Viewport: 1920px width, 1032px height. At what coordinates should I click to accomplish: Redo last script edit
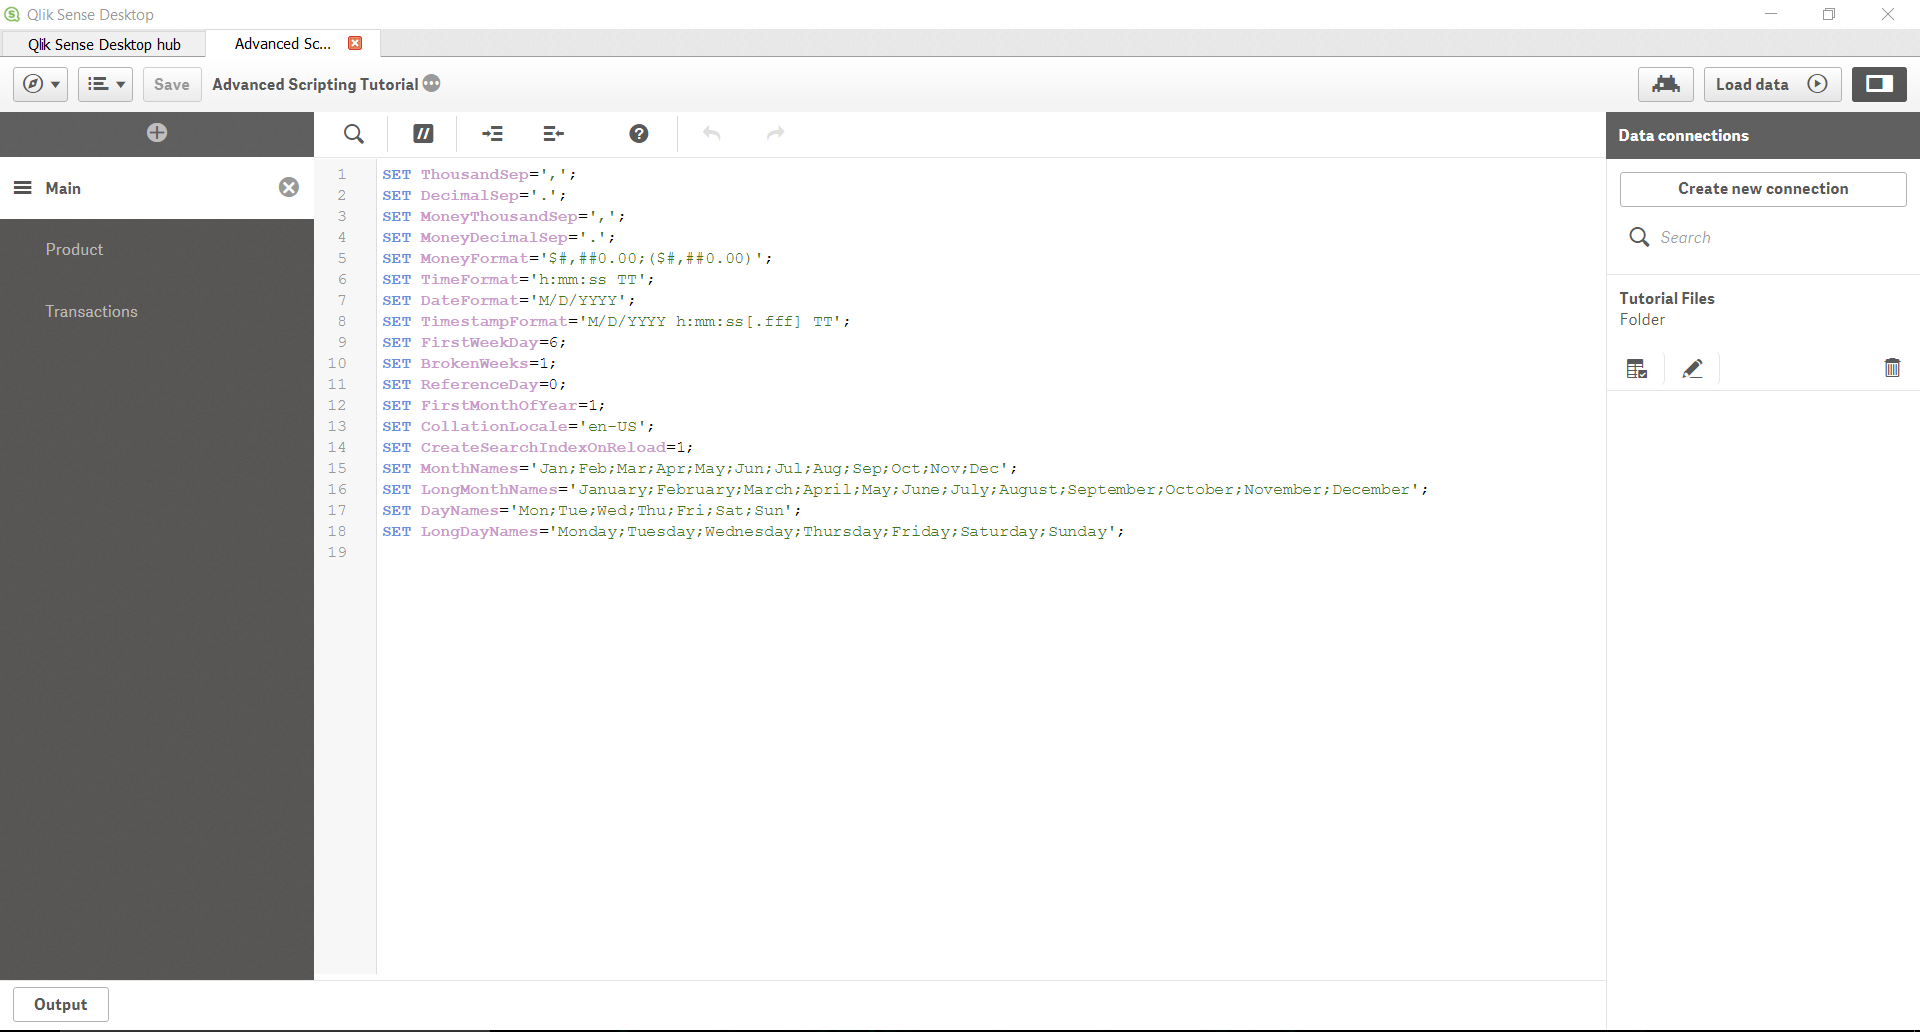[x=775, y=134]
